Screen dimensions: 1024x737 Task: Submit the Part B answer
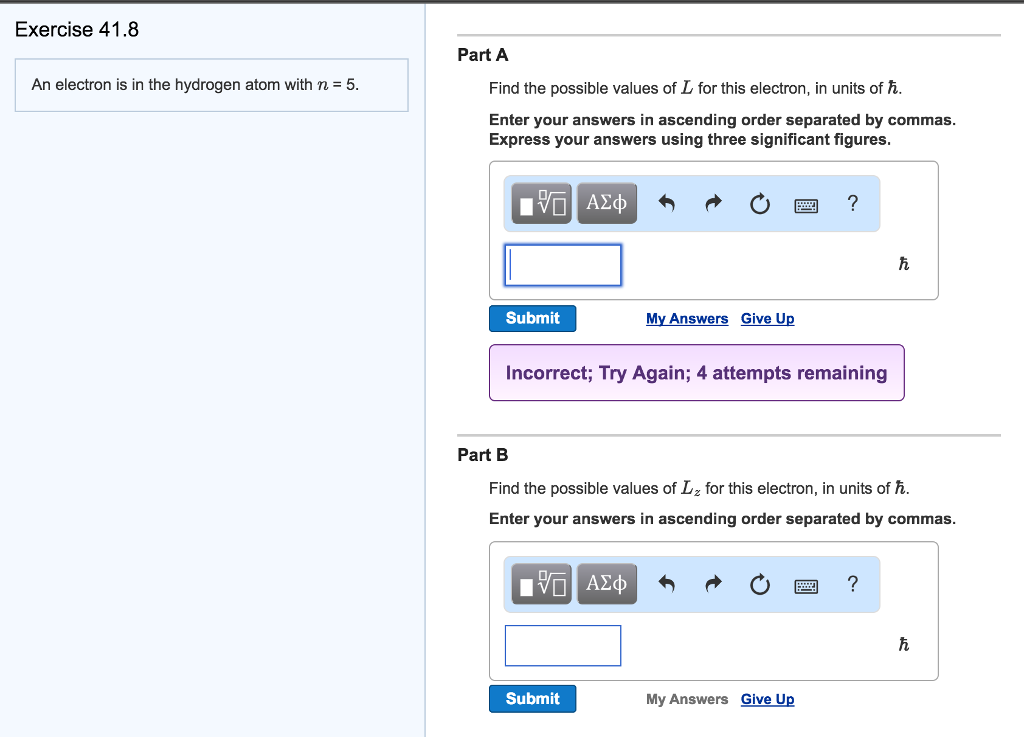532,698
